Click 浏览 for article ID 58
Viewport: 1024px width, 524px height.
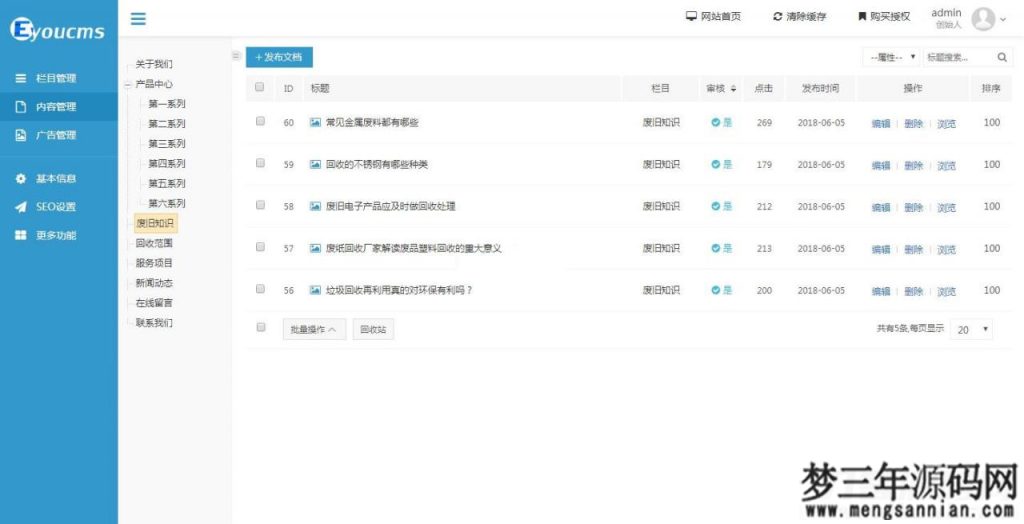[946, 208]
